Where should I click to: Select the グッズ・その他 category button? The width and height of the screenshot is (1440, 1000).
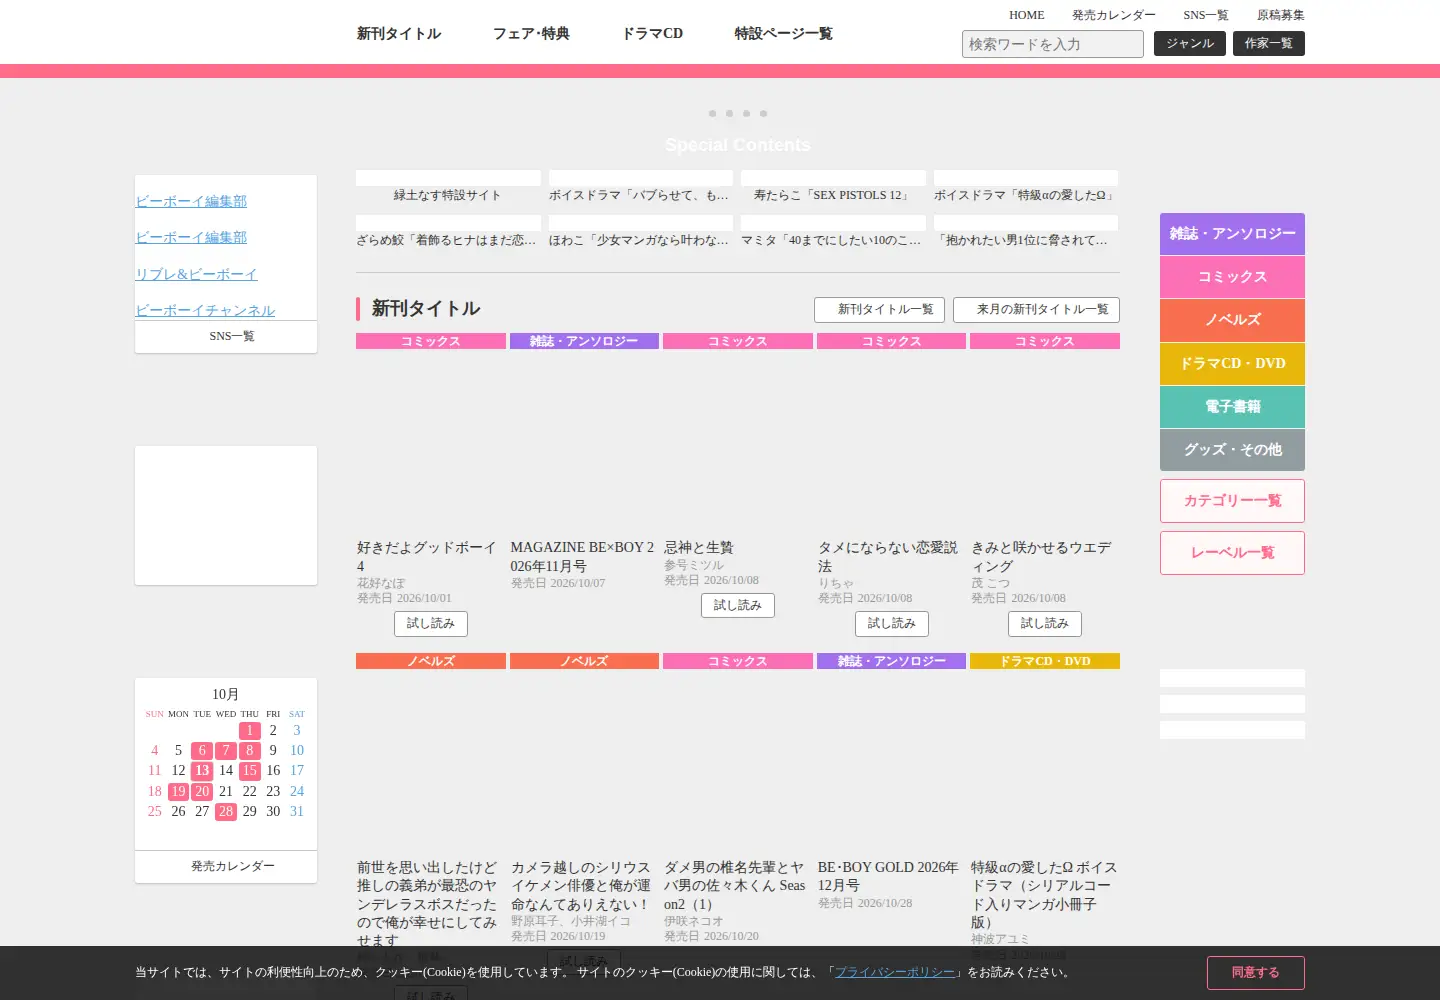[x=1232, y=450]
